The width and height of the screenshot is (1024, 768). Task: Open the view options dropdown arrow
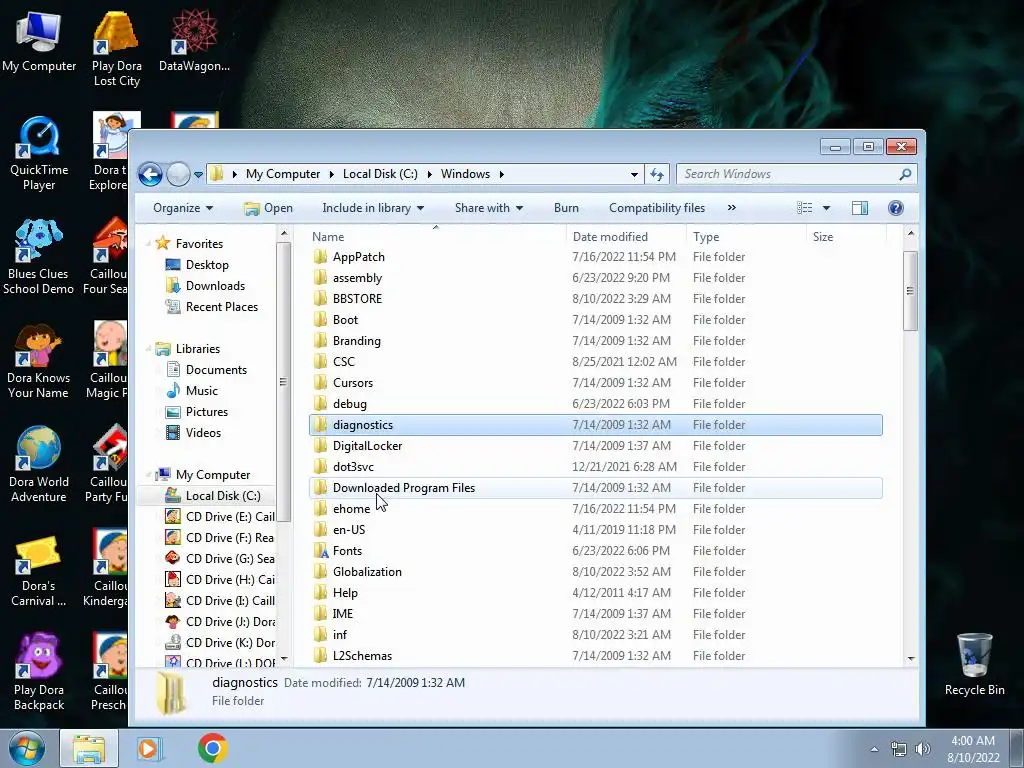(x=826, y=208)
